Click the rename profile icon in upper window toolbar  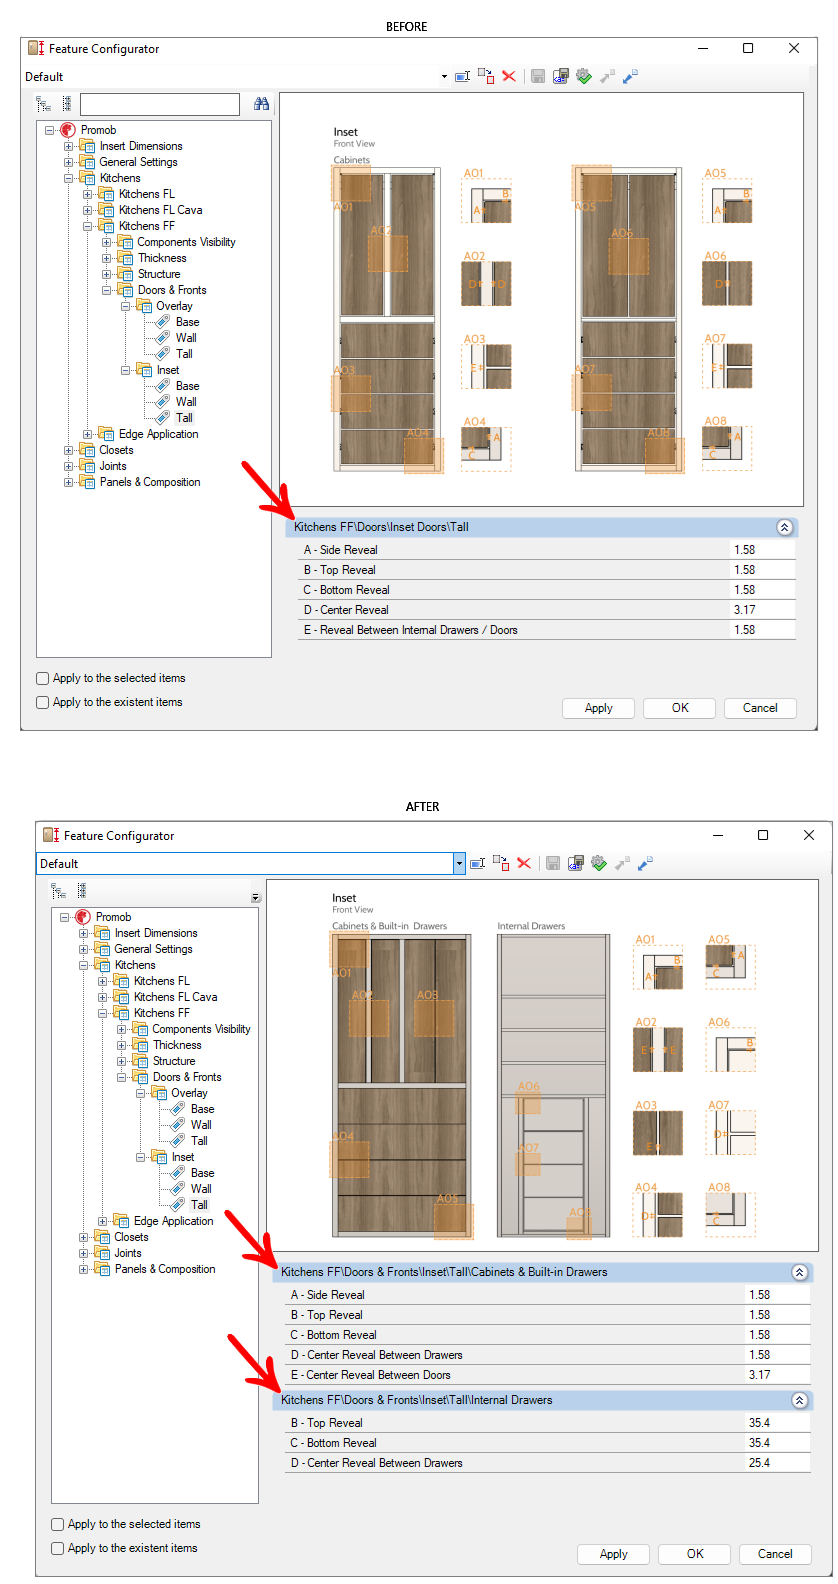point(463,76)
